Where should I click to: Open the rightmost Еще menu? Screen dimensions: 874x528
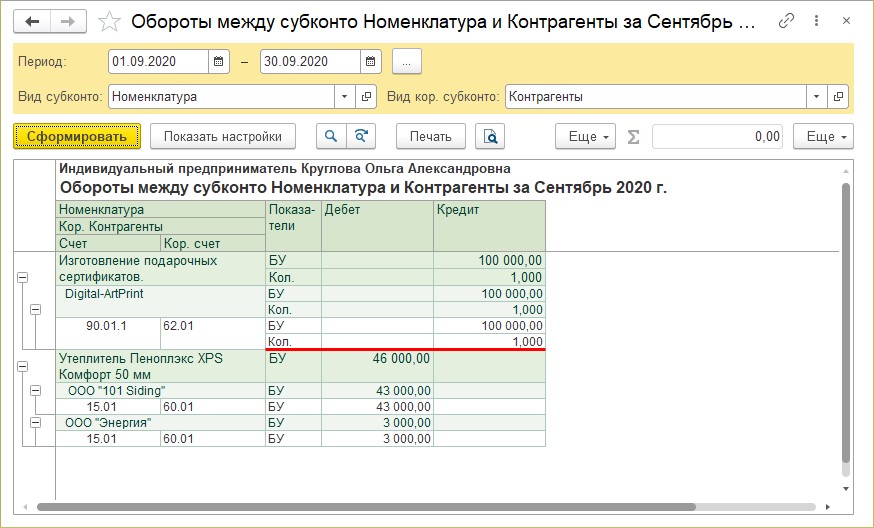click(822, 136)
